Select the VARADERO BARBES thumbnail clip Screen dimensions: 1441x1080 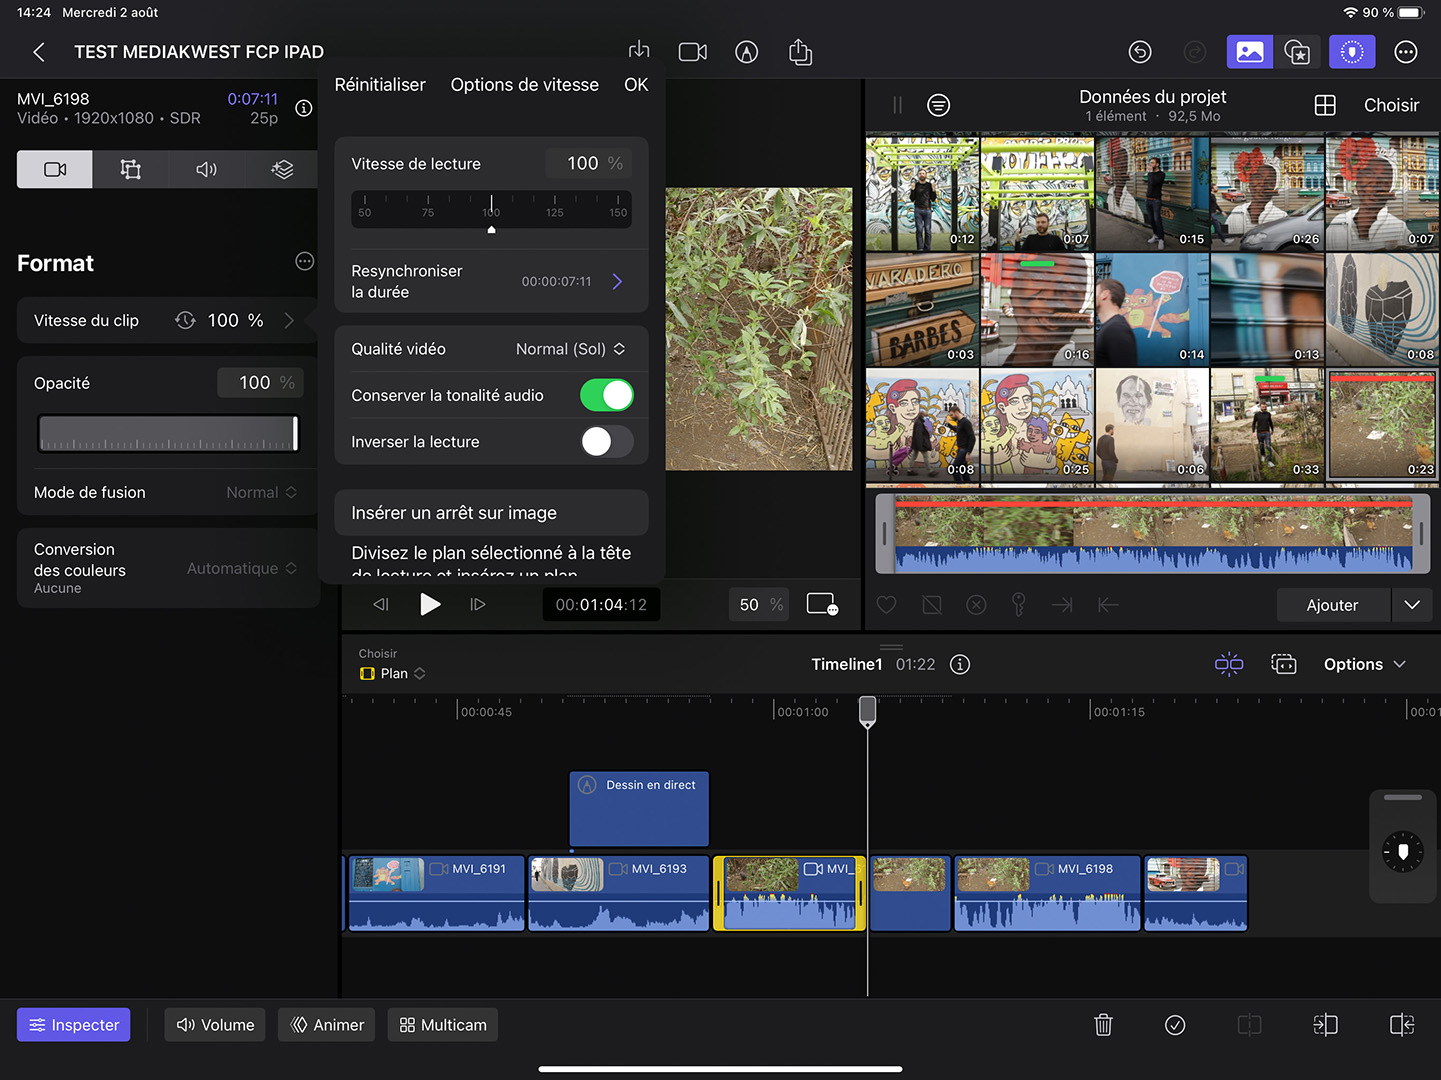[921, 310]
